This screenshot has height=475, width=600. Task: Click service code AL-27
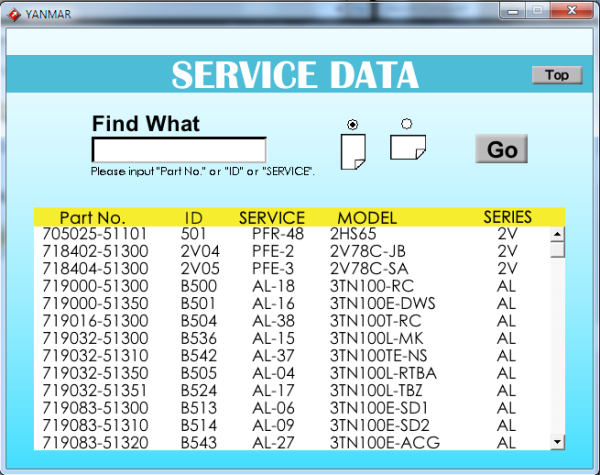point(273,443)
